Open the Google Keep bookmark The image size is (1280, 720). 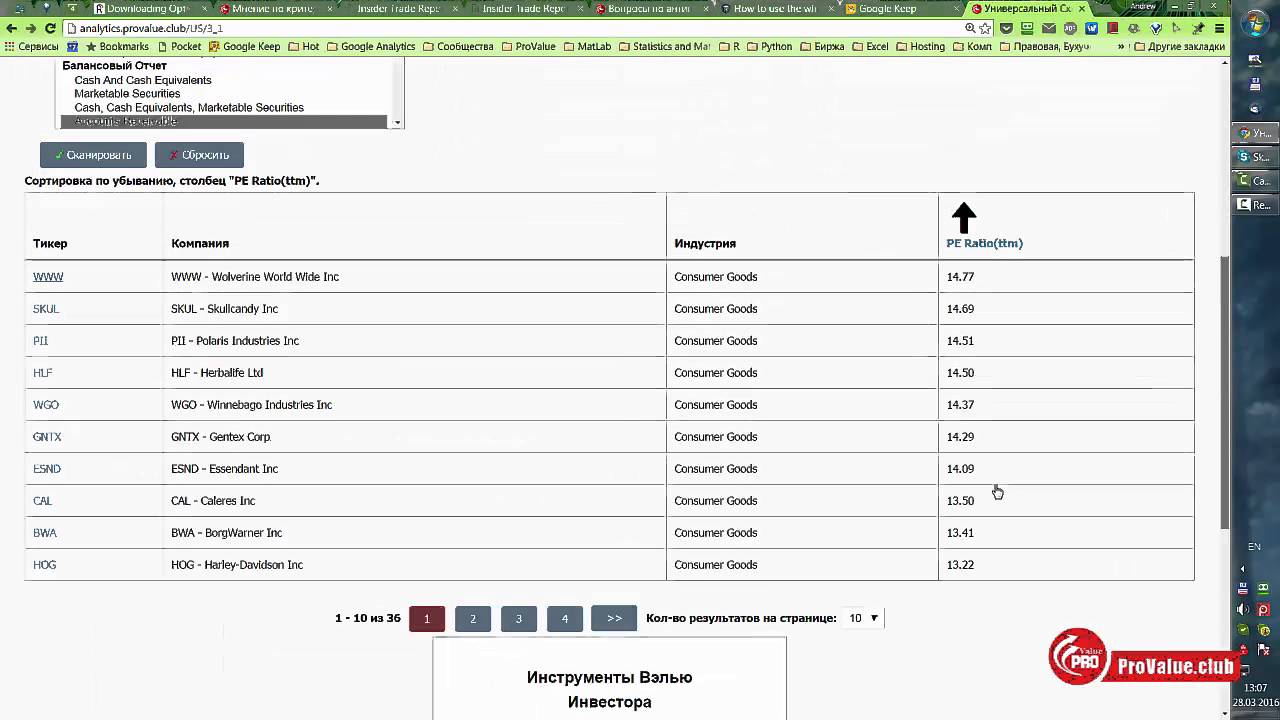244,46
